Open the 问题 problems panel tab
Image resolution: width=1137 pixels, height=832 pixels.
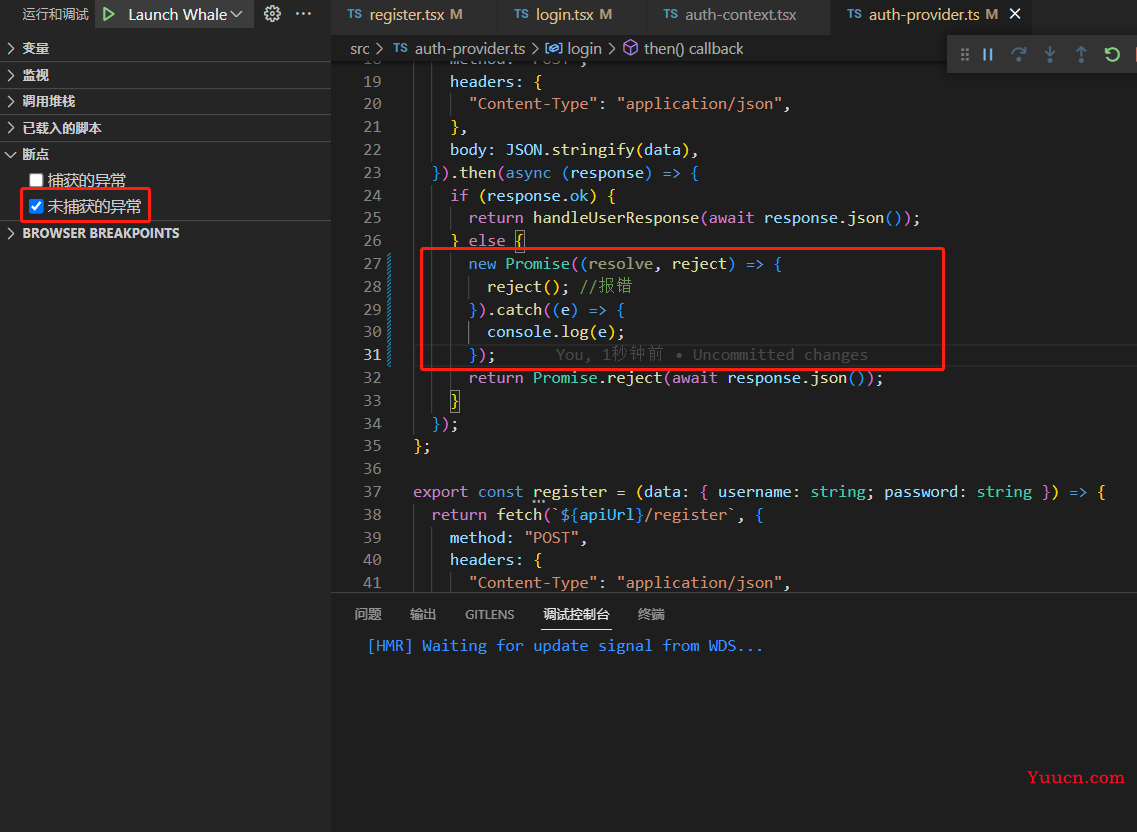click(368, 614)
